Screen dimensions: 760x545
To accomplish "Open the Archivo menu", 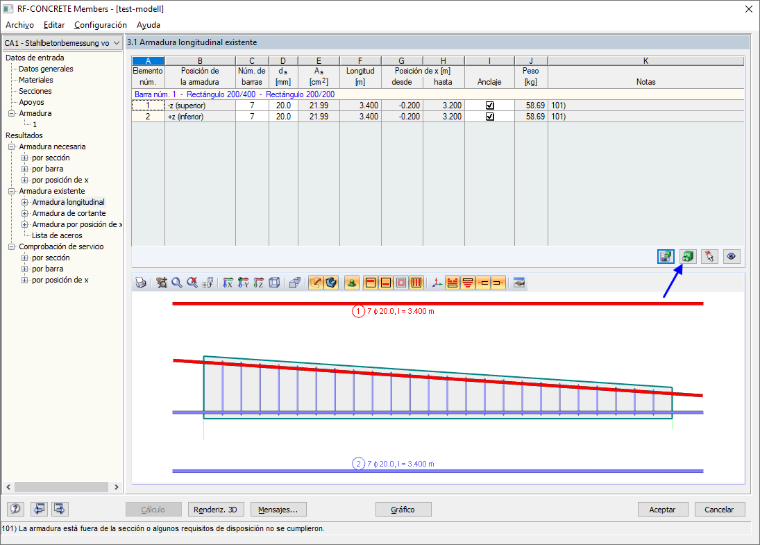I will pyautogui.click(x=19, y=25).
